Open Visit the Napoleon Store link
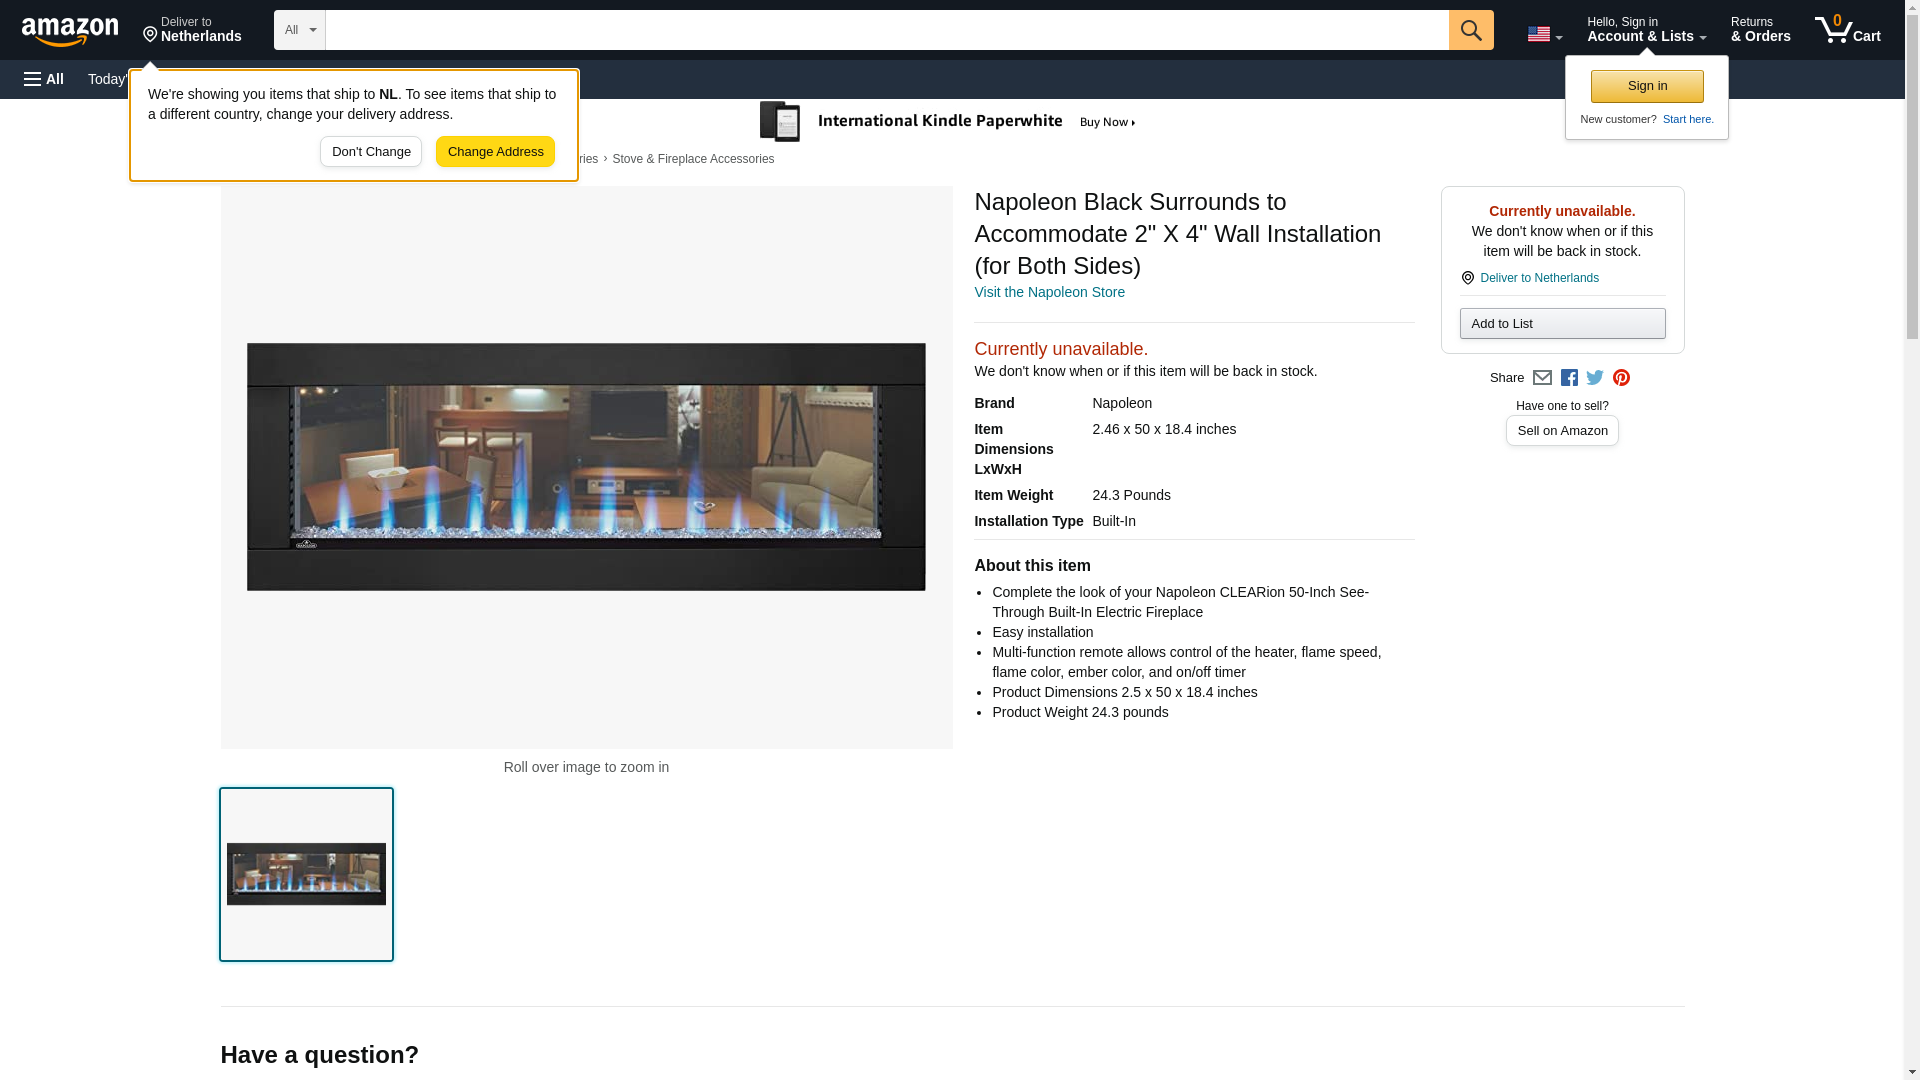The width and height of the screenshot is (1920, 1080). point(1049,292)
